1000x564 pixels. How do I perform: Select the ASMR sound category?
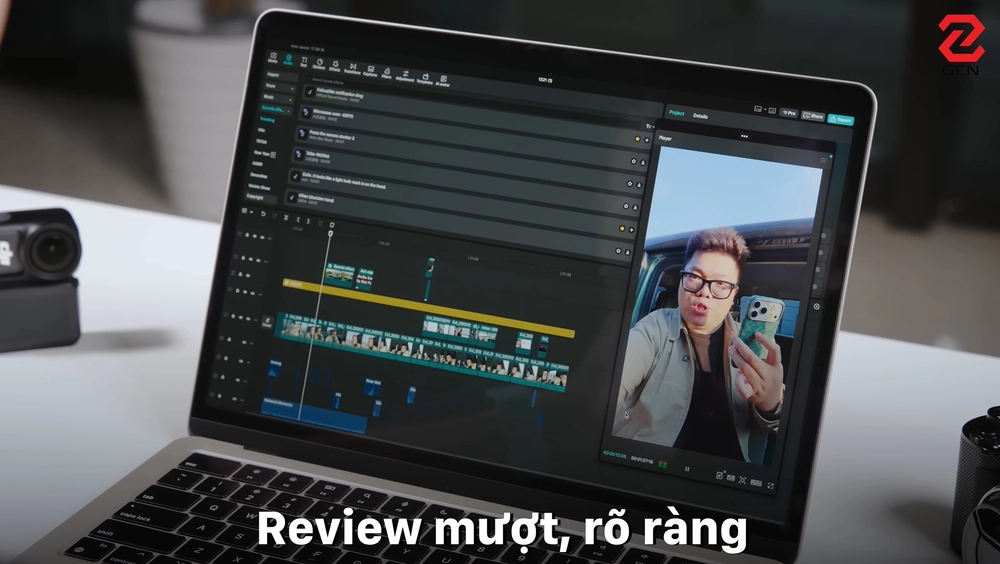[258, 164]
